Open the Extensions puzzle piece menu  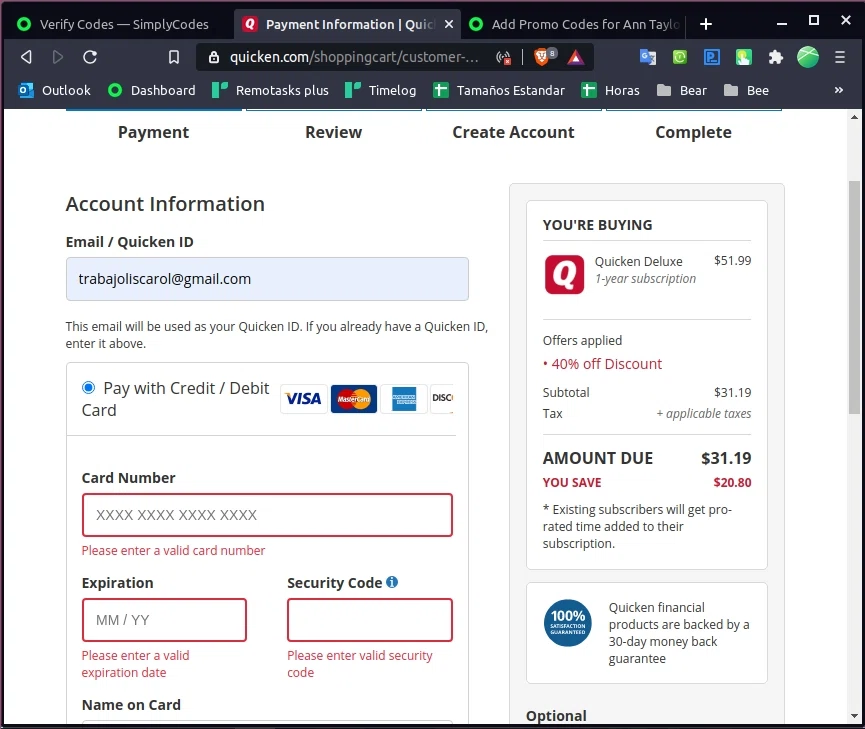coord(775,57)
